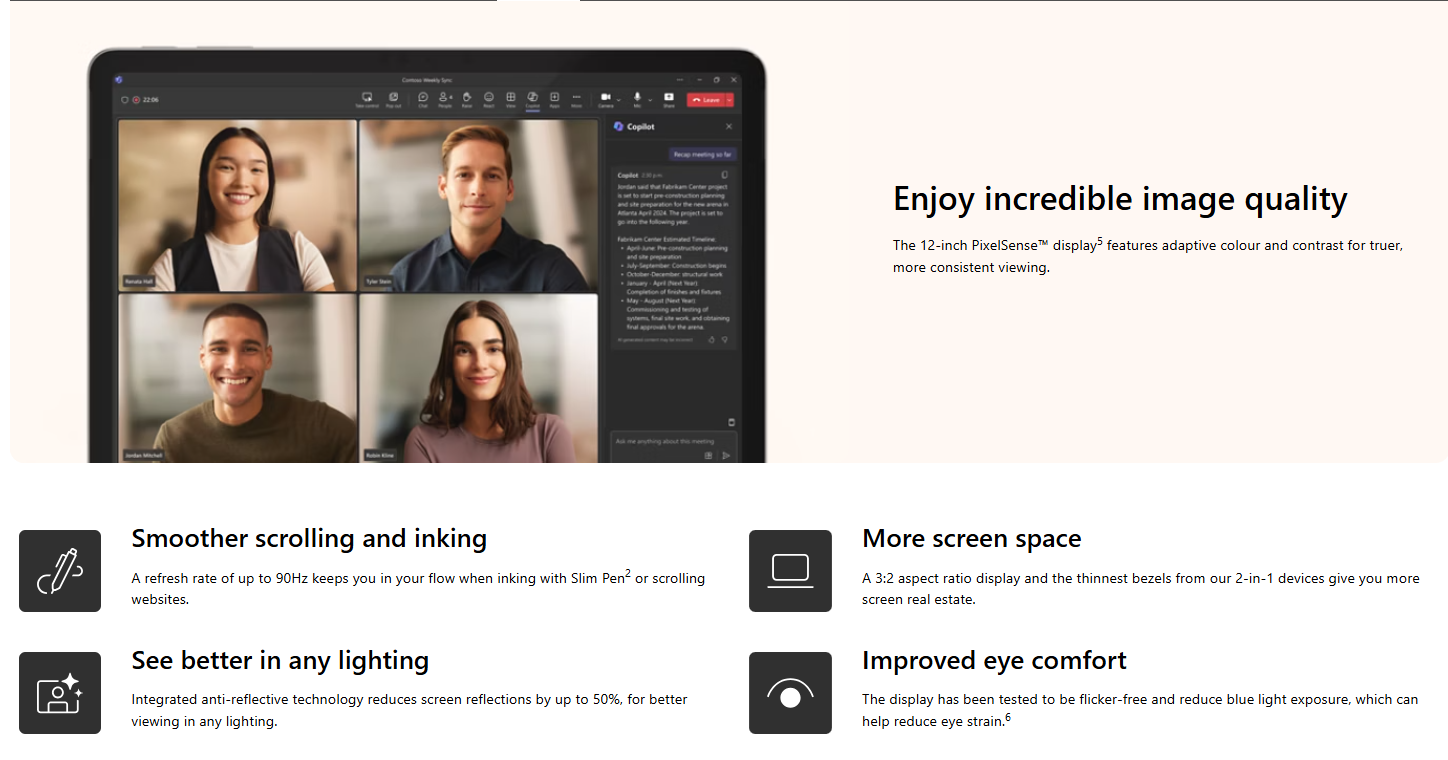Expand the Camera options chevron
This screenshot has width=1448, height=760.
[619, 100]
